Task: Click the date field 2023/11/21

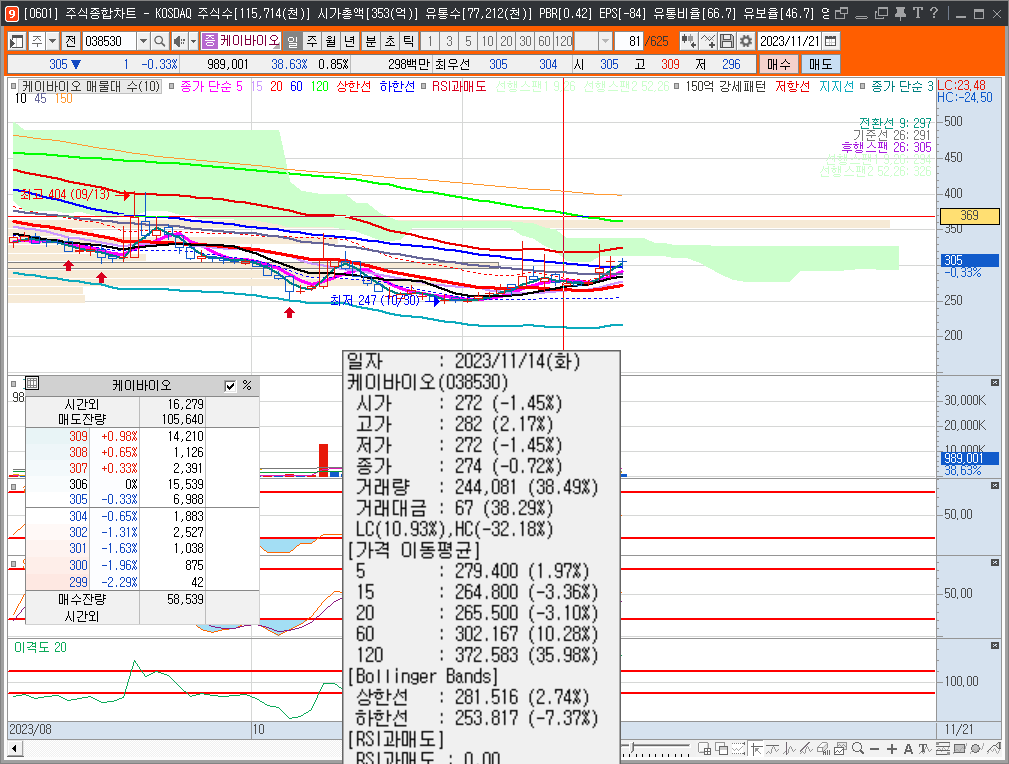Action: (x=790, y=41)
